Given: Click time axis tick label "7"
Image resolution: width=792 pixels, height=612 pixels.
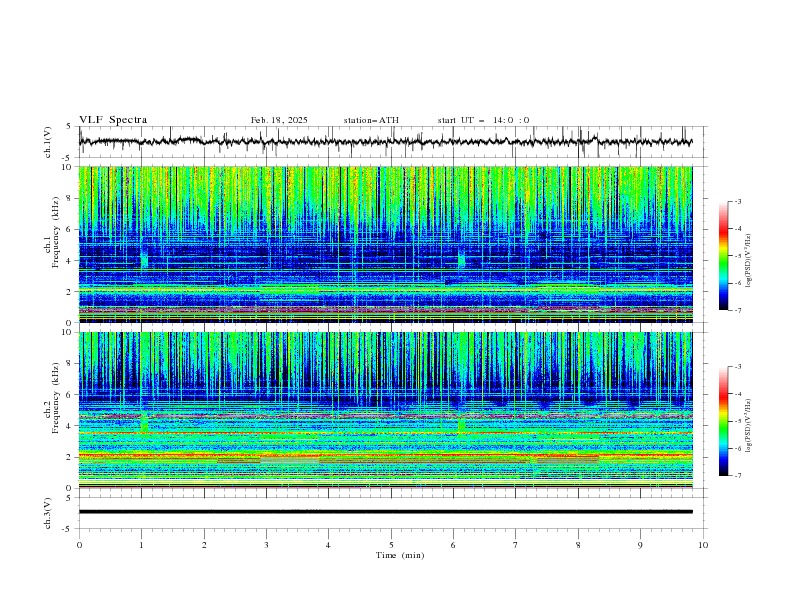Looking at the screenshot, I should [x=516, y=545].
